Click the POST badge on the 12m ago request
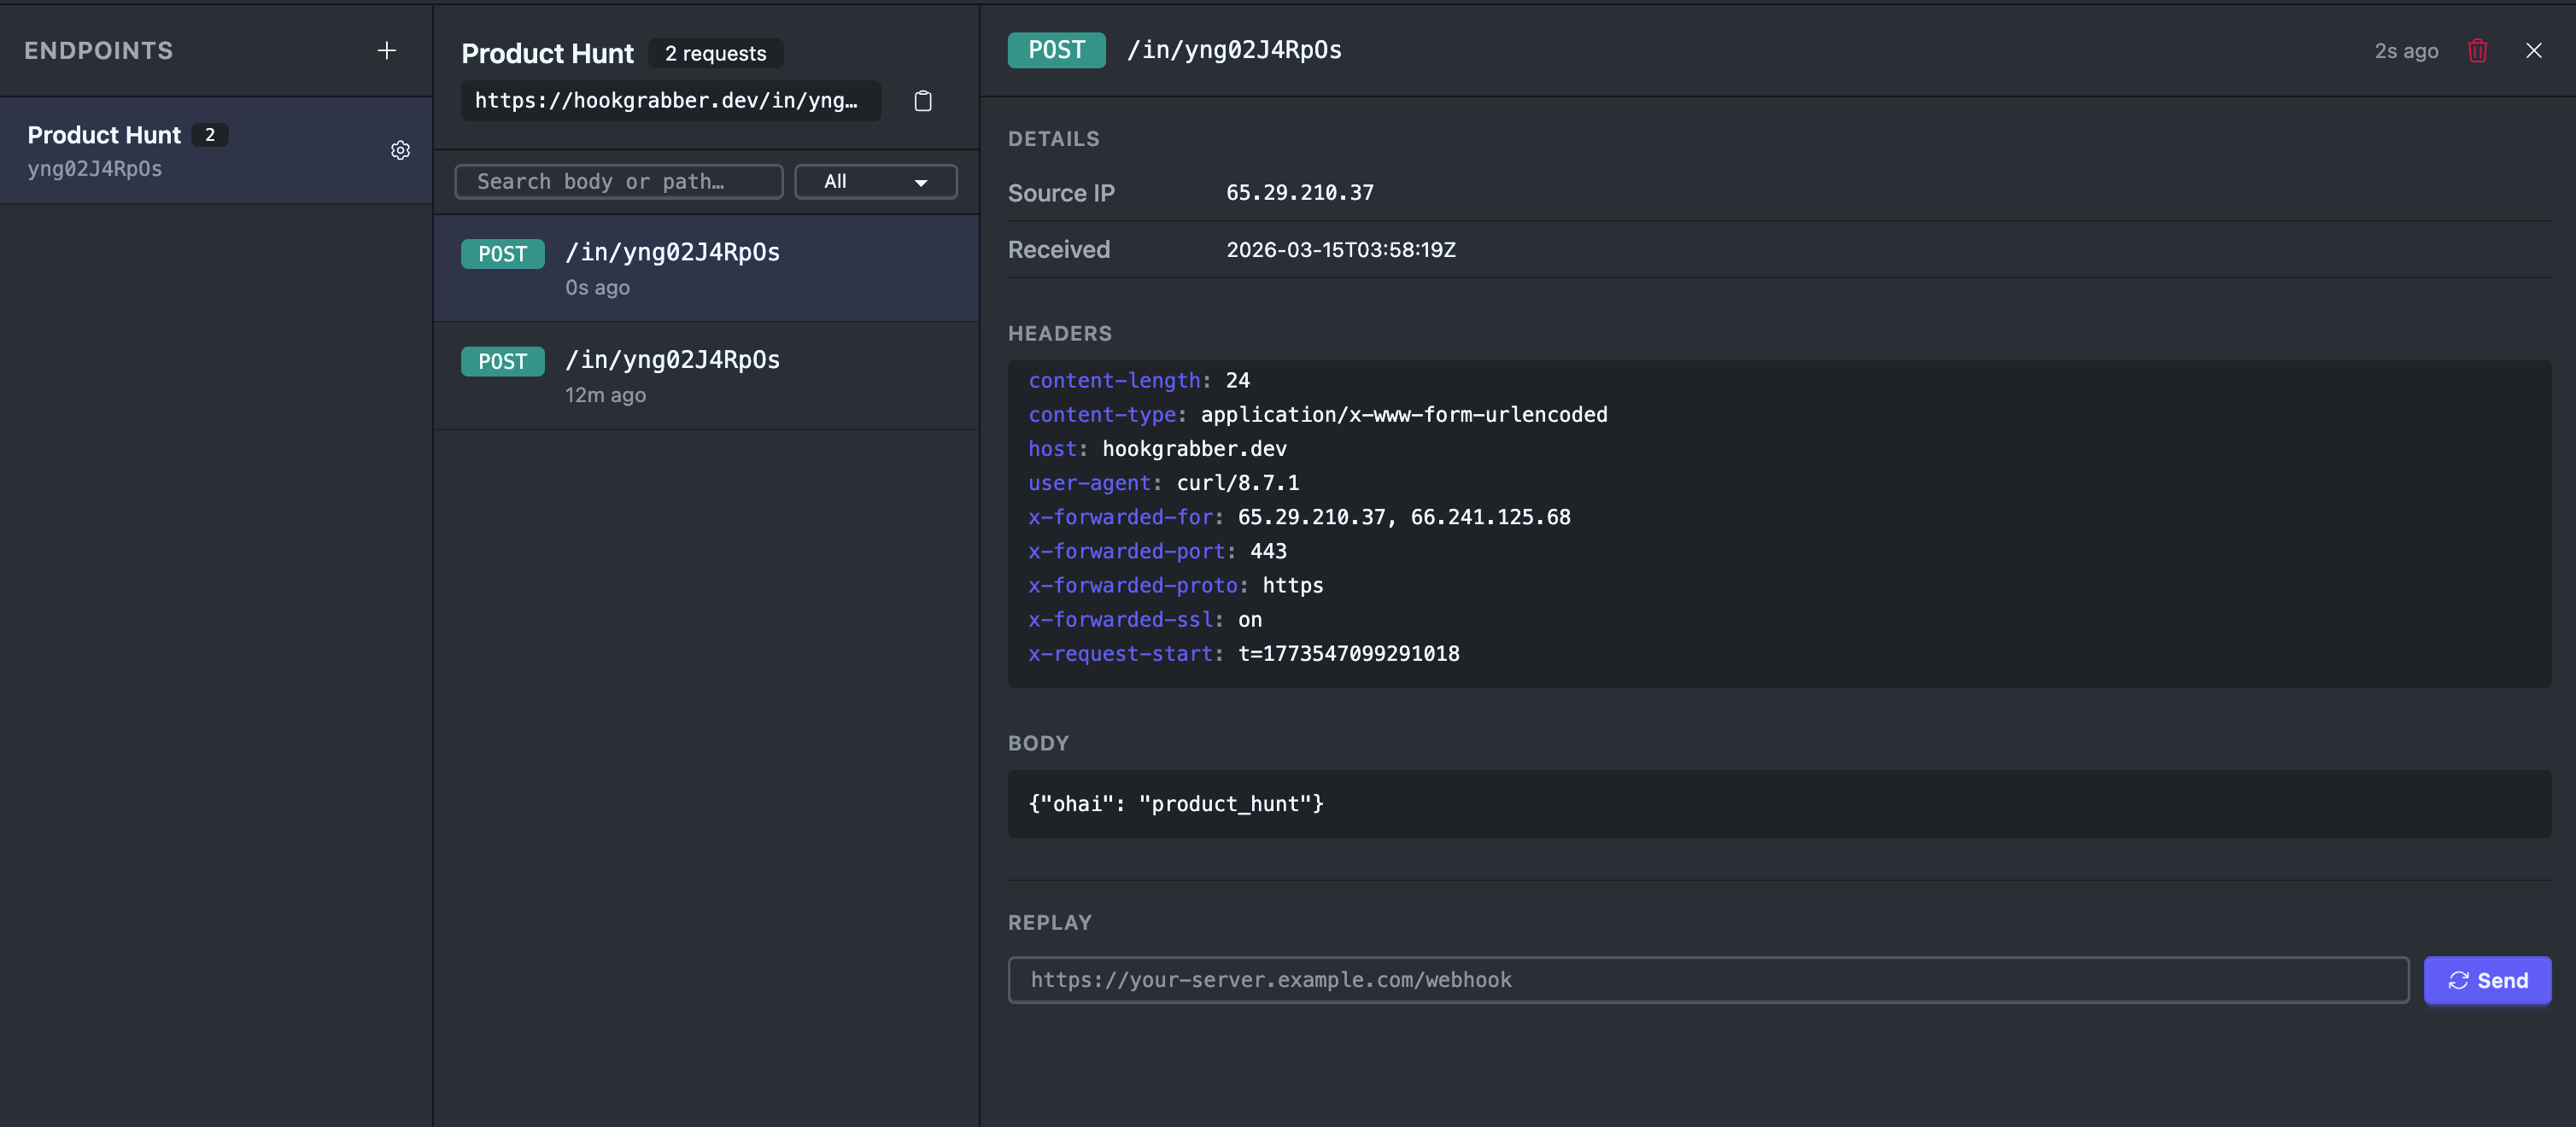The width and height of the screenshot is (2576, 1127). click(x=502, y=361)
